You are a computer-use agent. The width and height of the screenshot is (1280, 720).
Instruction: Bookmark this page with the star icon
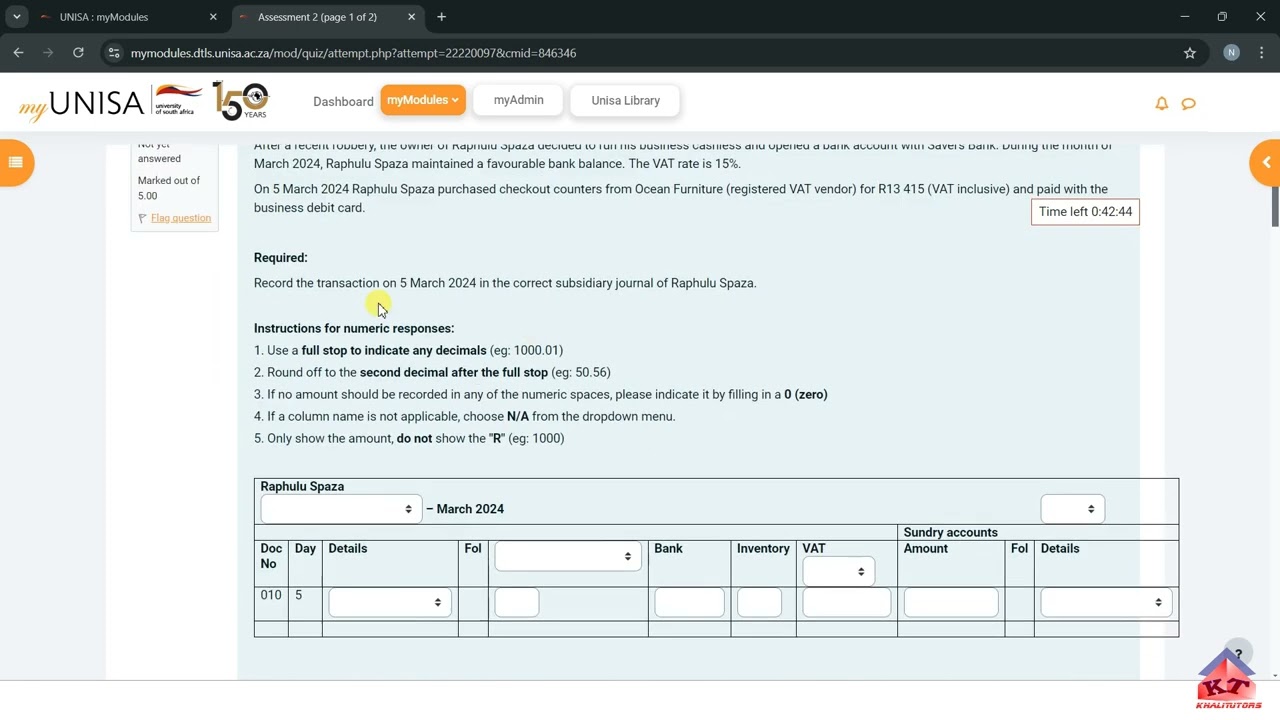pyautogui.click(x=1190, y=53)
